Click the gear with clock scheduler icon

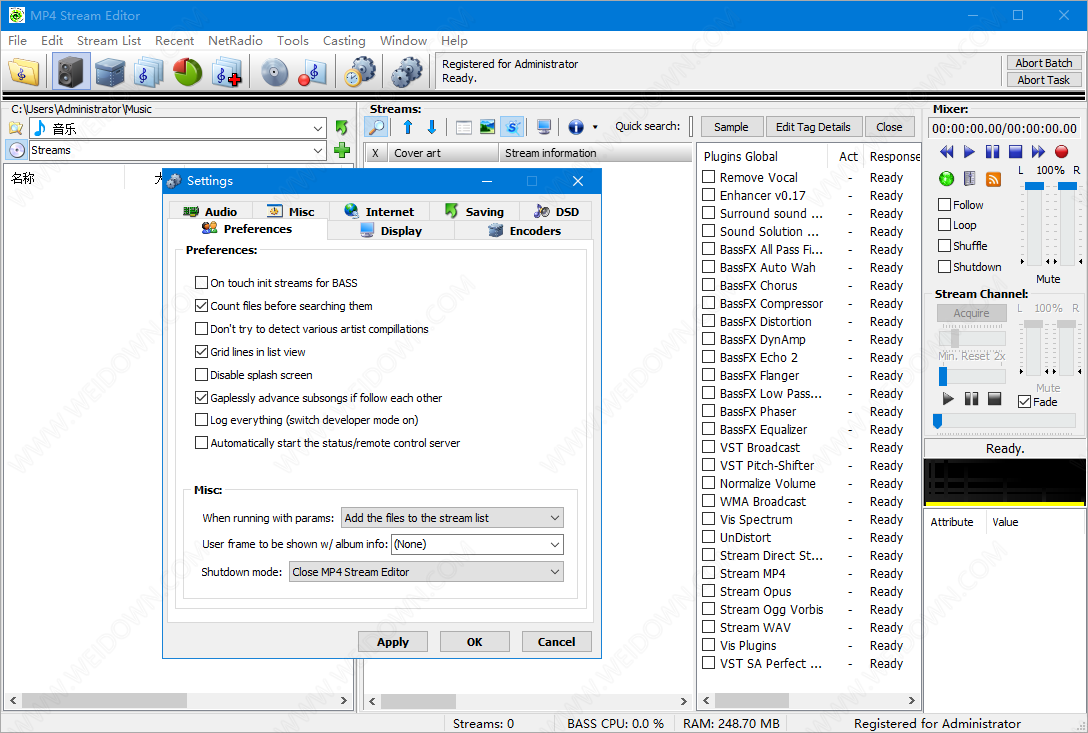click(x=360, y=71)
